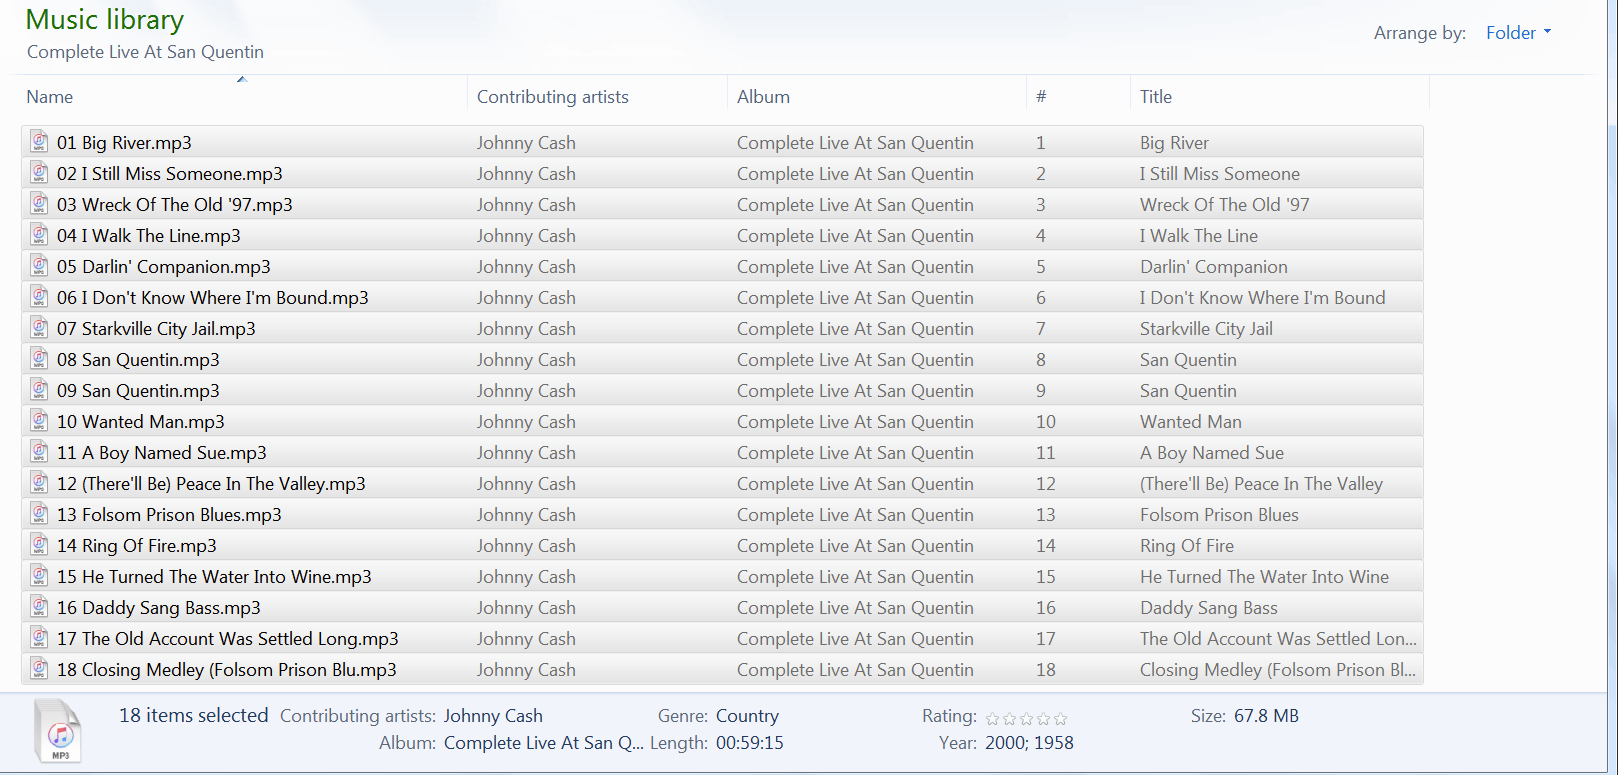Click the title cell He Turned The Water Into Wine

[1264, 577]
